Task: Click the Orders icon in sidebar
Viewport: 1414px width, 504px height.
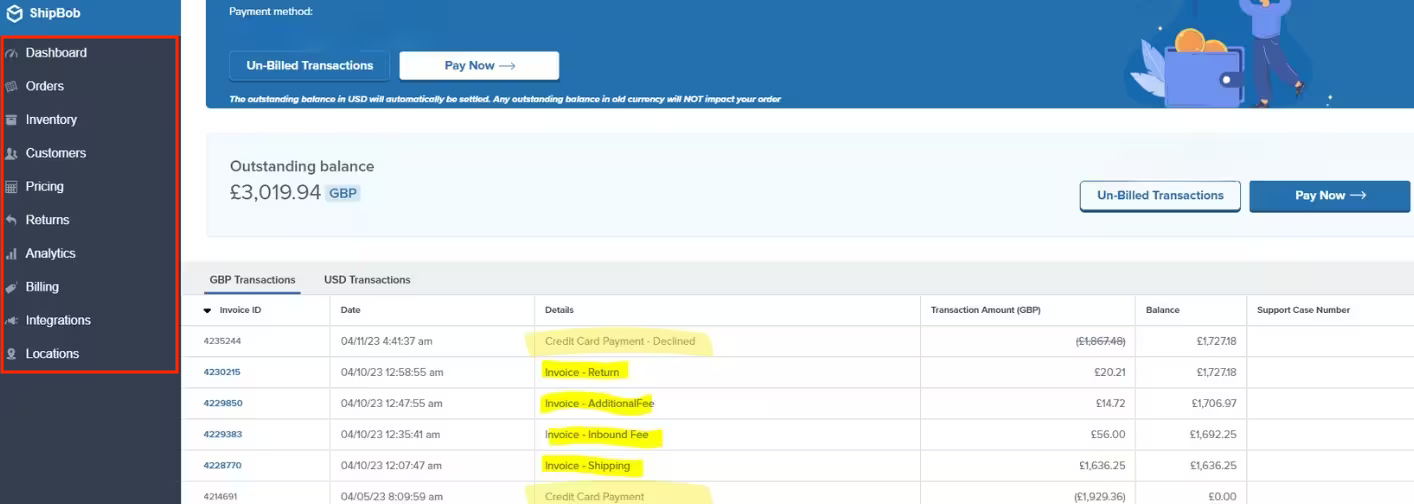Action: pyautogui.click(x=12, y=86)
